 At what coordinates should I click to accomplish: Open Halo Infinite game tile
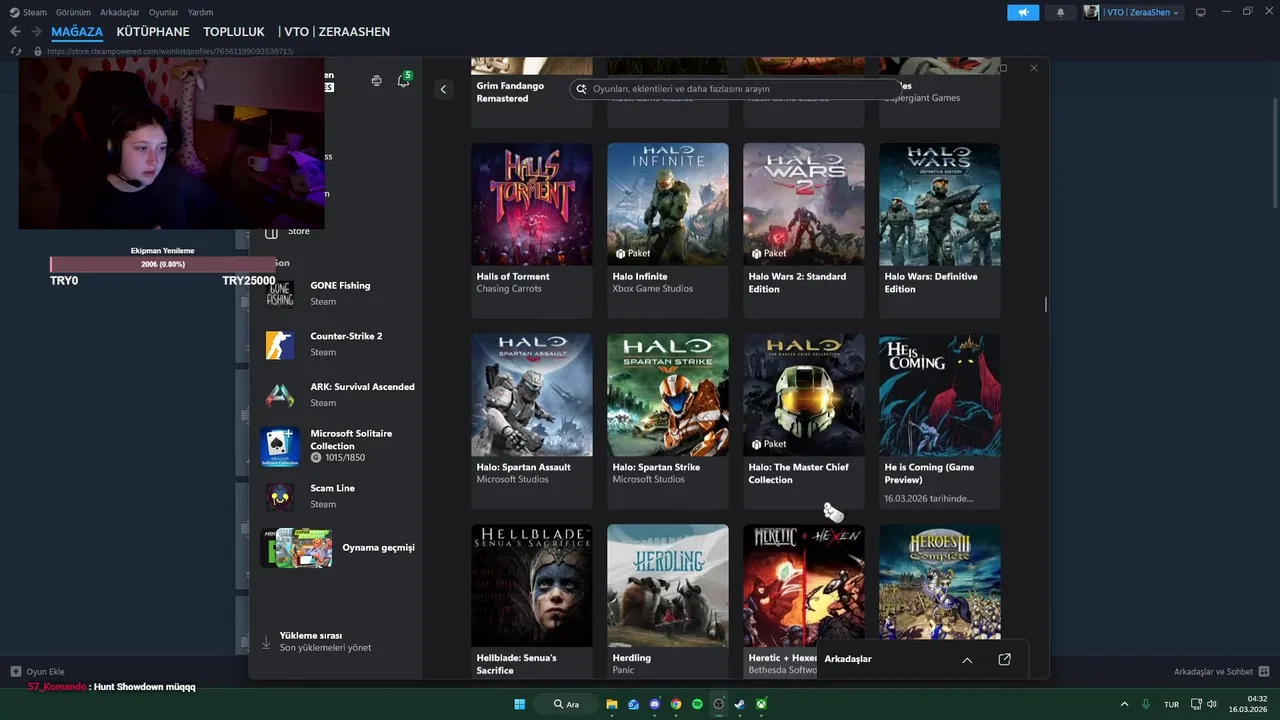pyautogui.click(x=668, y=230)
